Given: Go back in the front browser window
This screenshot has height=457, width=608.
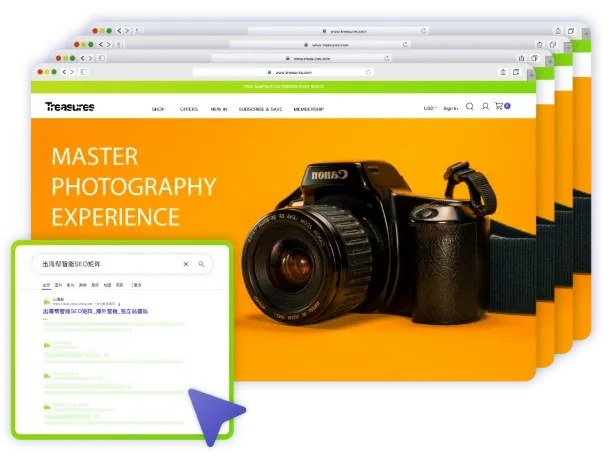Looking at the screenshot, I should tap(64, 72).
